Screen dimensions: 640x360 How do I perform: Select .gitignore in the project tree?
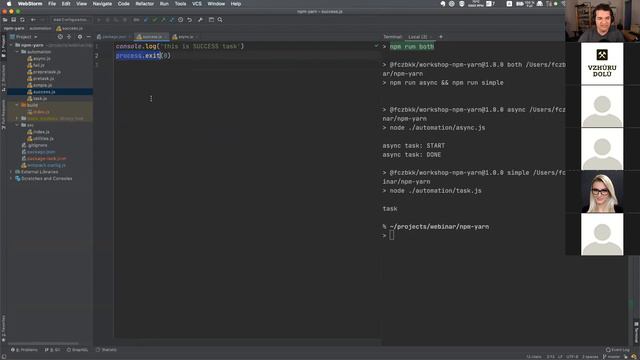pos(38,145)
